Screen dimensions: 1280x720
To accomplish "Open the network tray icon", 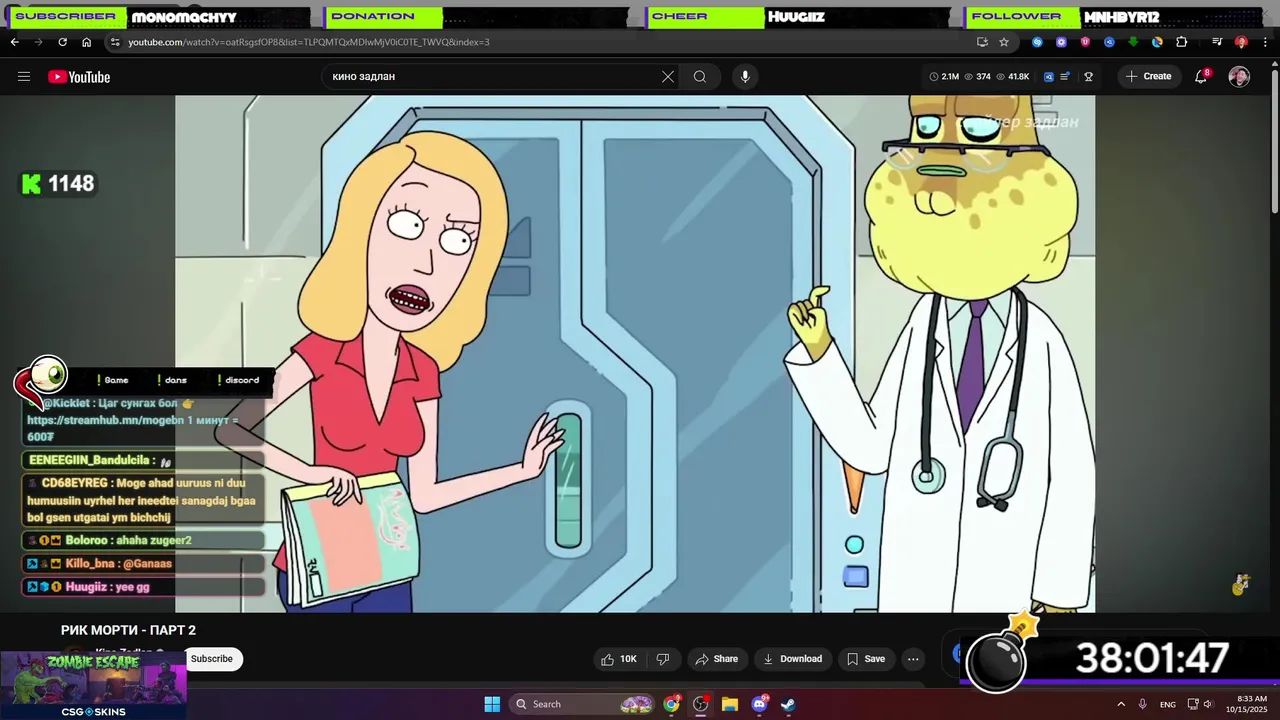I will [1193, 704].
